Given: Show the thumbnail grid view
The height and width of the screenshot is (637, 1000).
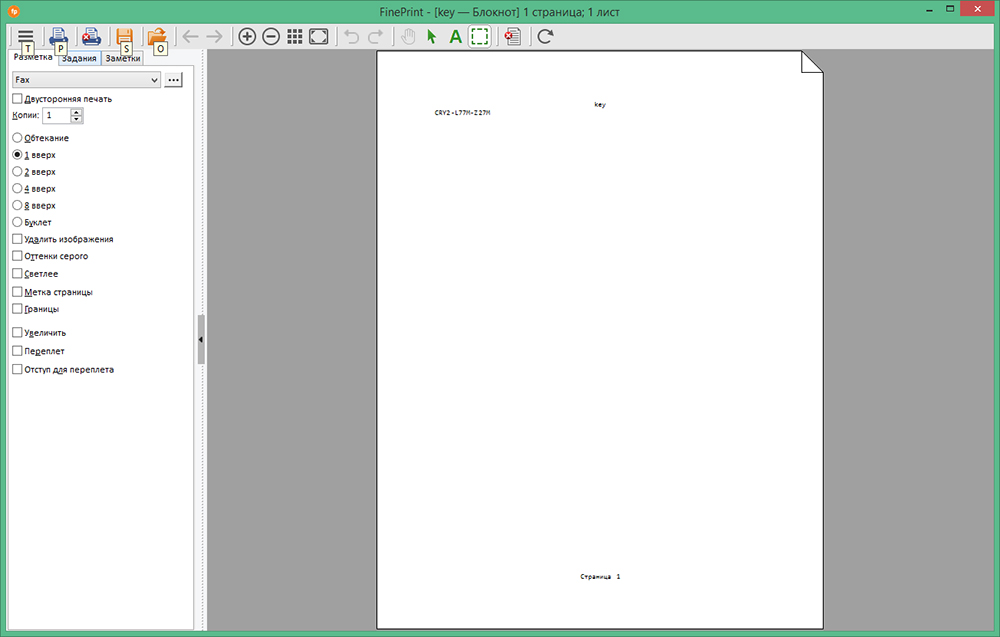Looking at the screenshot, I should pyautogui.click(x=295, y=37).
